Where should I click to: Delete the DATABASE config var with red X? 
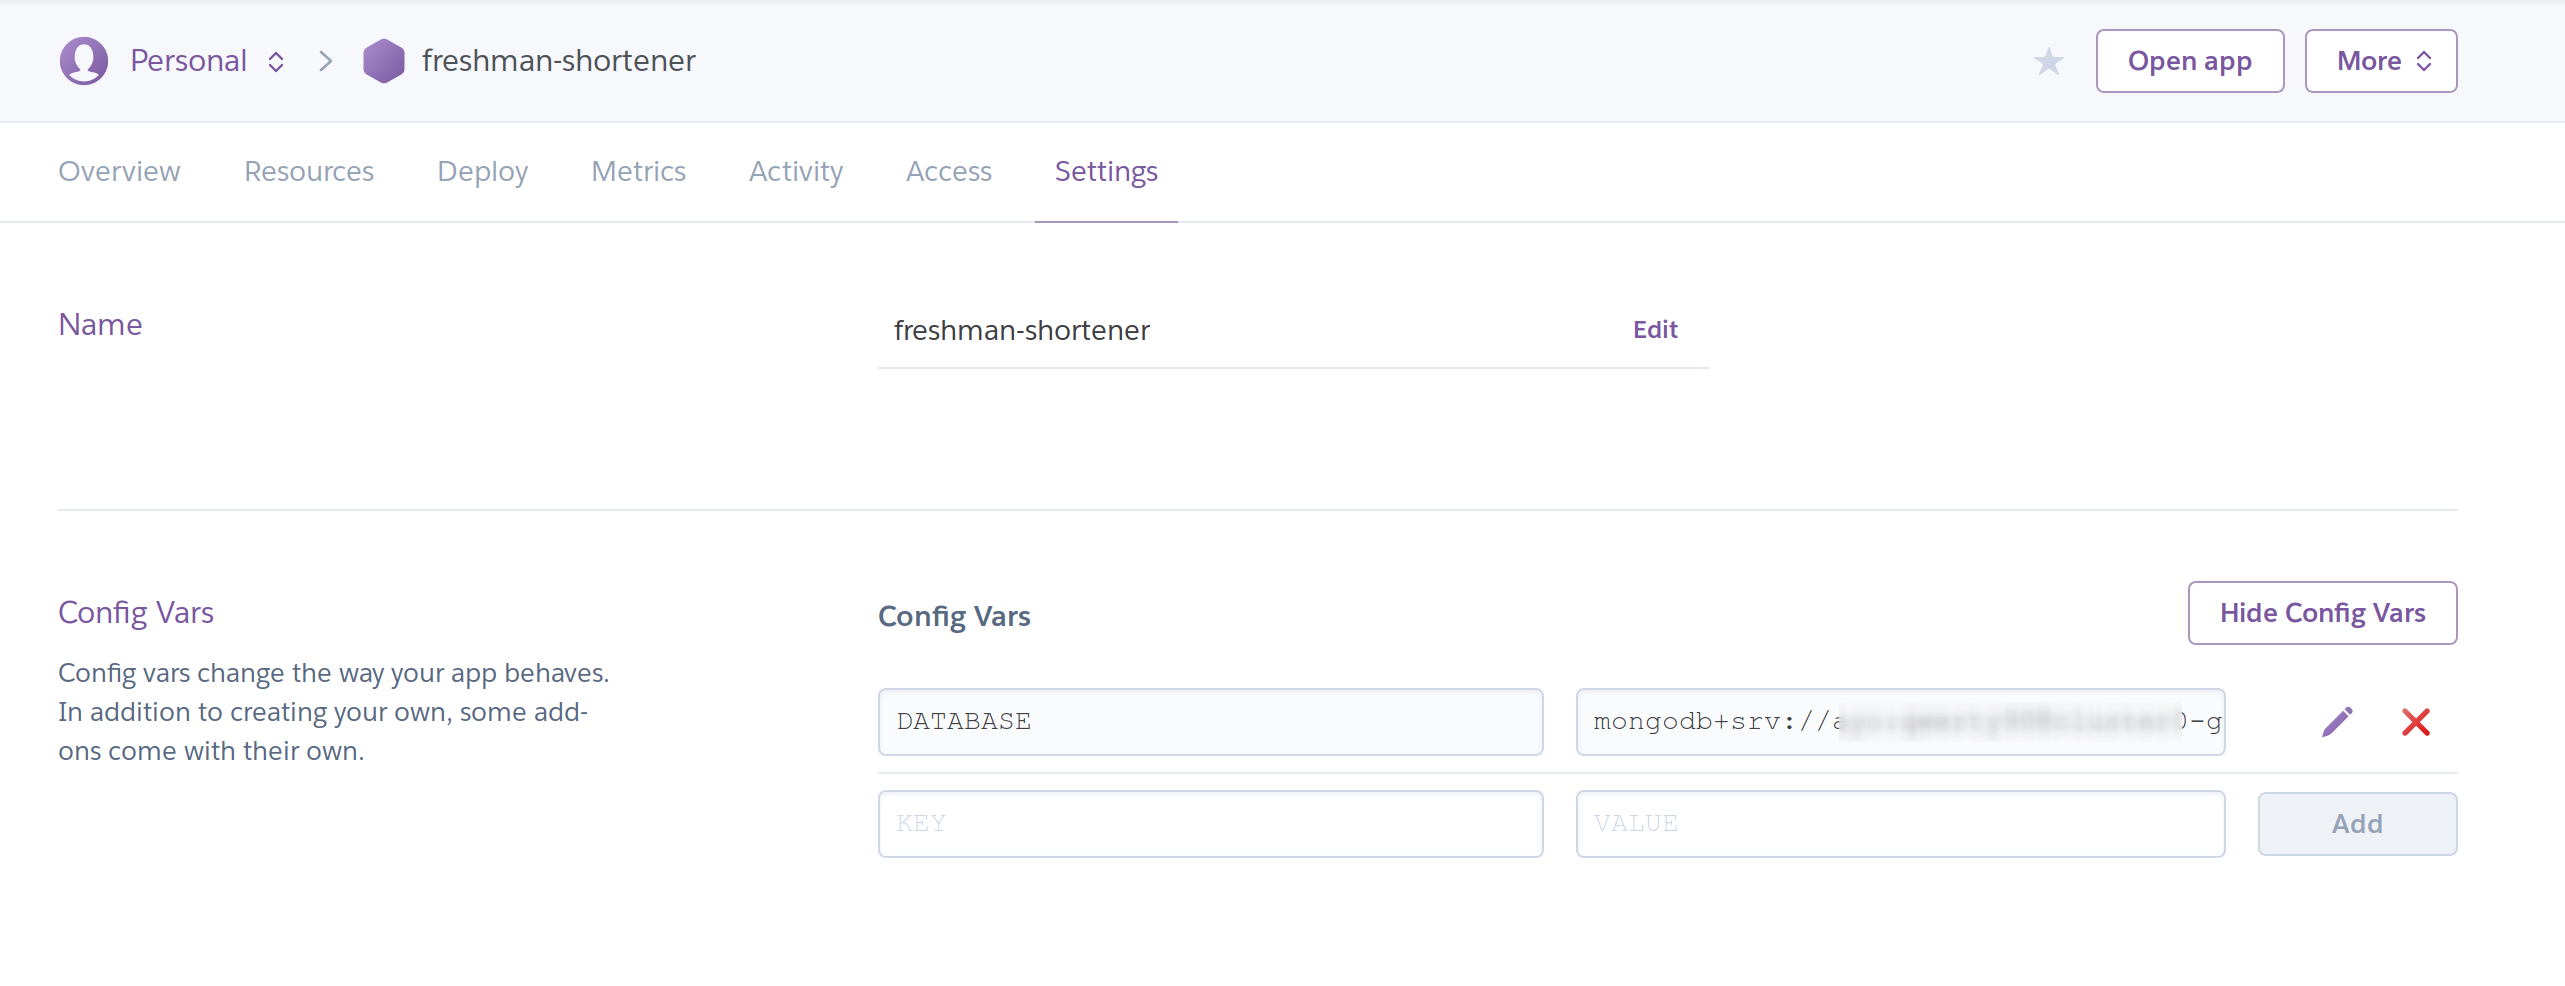coord(2415,722)
